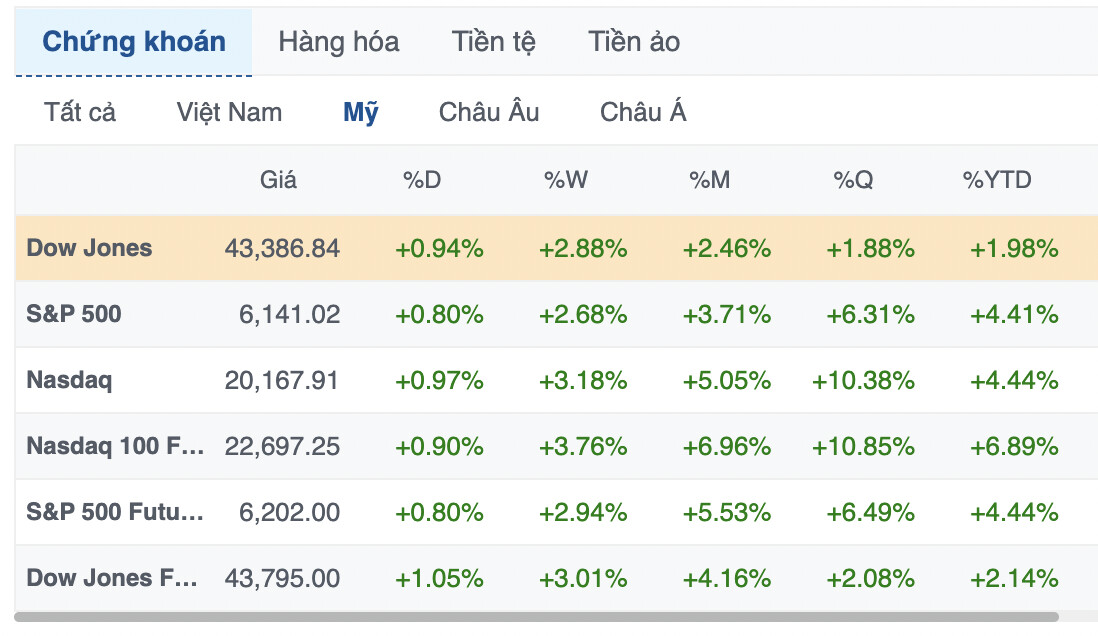Select the Mỹ region filter

coord(361,112)
